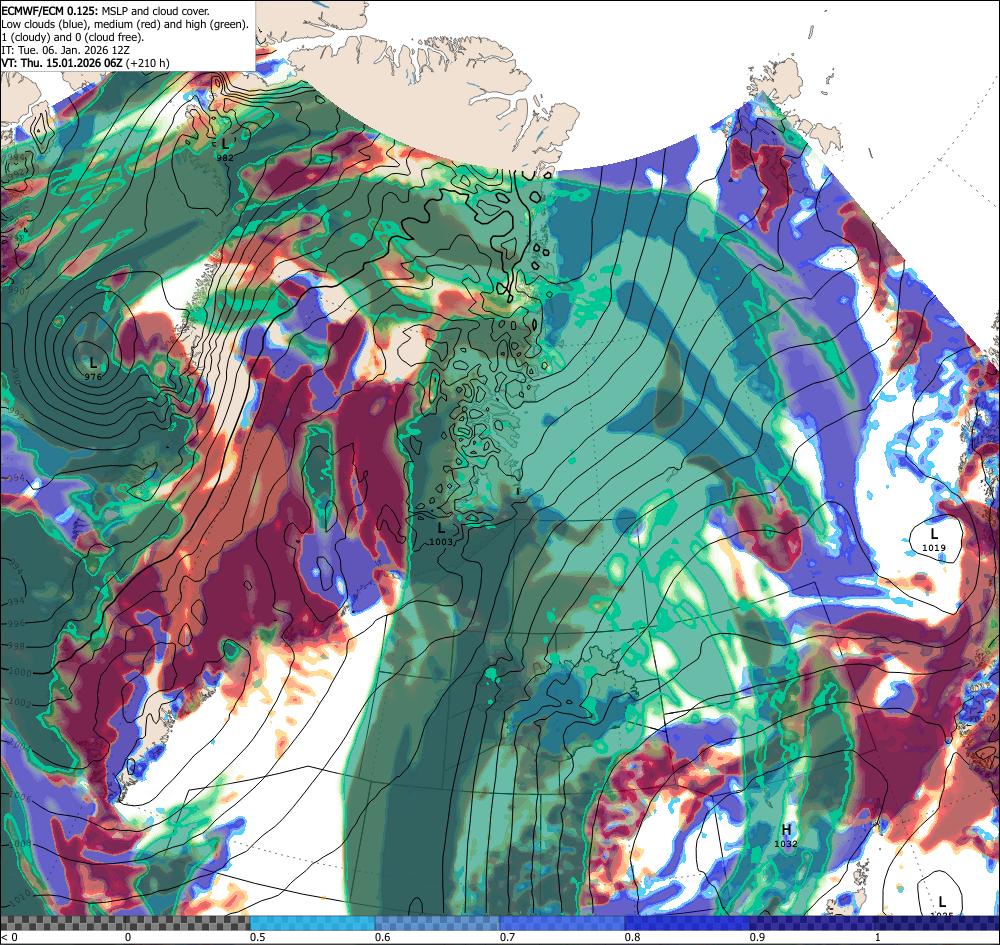Click the legend line "Low clouds (blue), medium (red) and high (green)."
This screenshot has height=945, width=1000.
pos(125,24)
